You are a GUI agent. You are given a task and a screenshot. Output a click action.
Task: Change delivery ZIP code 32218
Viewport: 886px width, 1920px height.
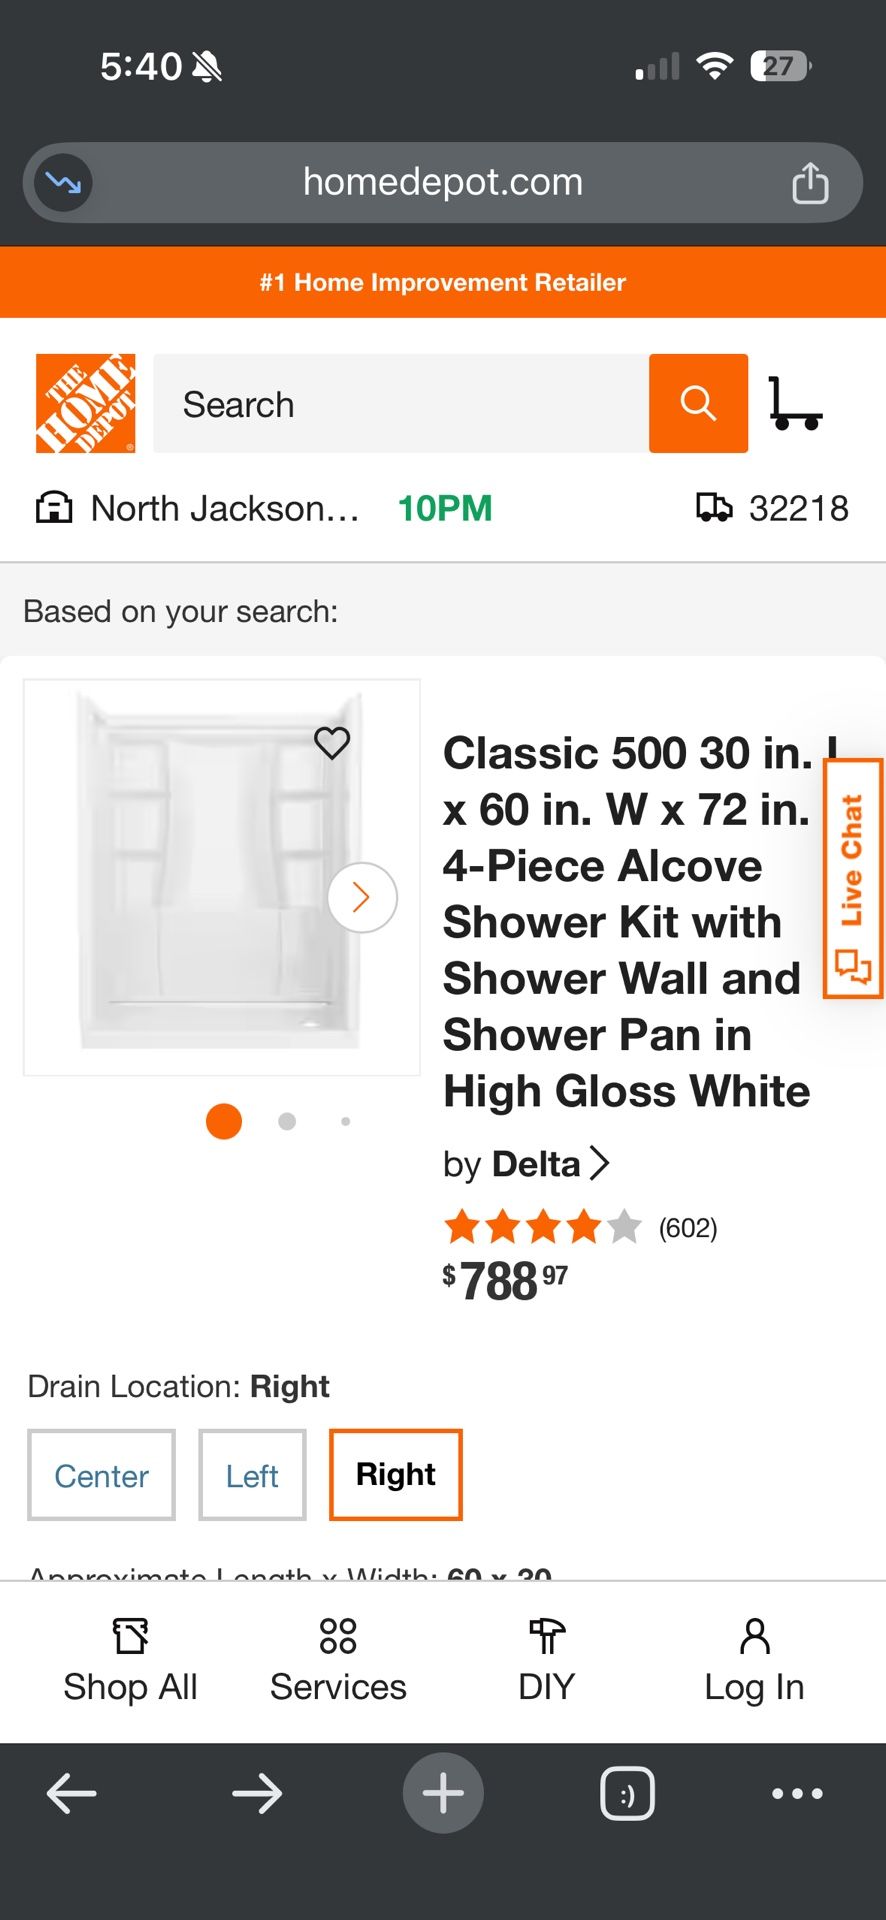click(773, 508)
